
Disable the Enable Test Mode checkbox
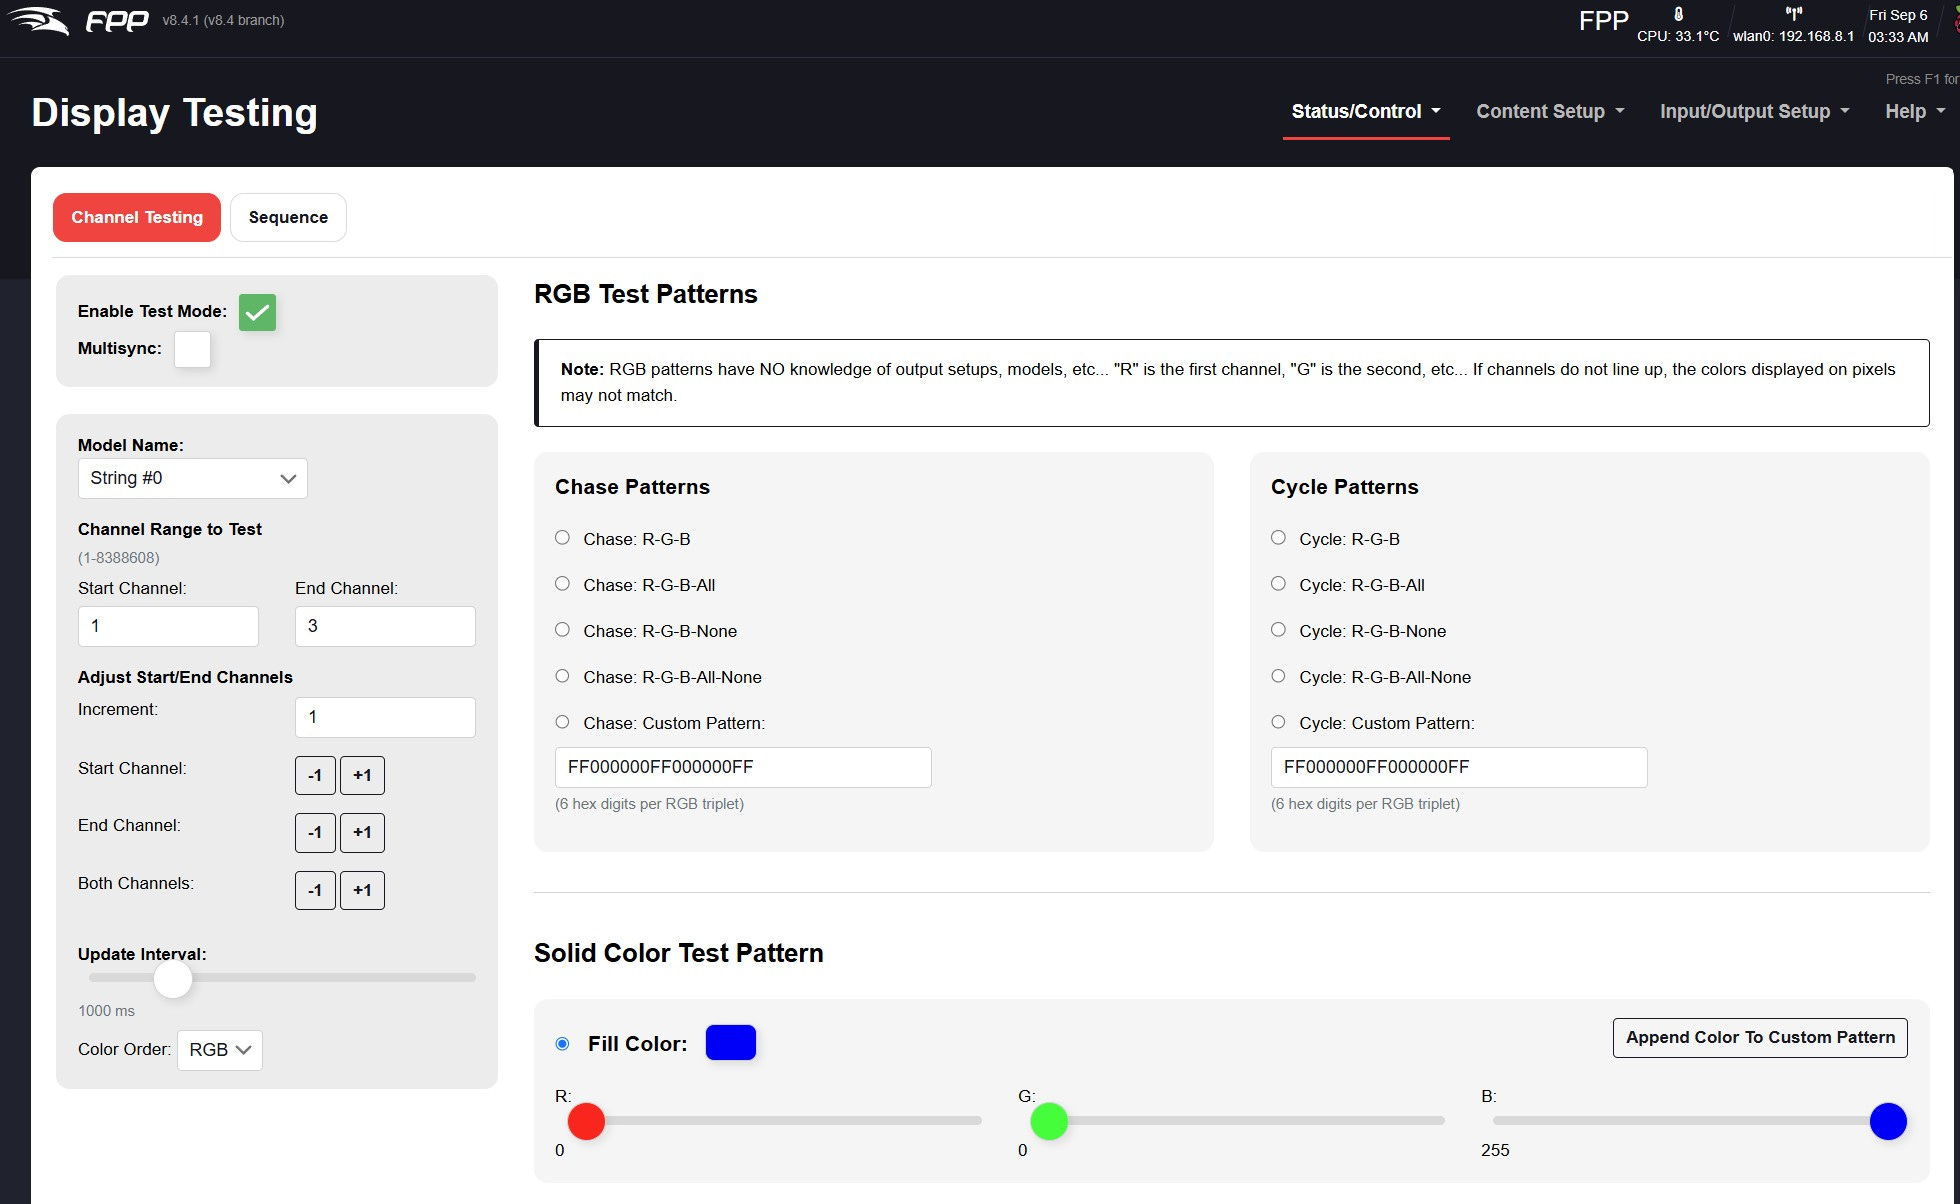click(257, 312)
